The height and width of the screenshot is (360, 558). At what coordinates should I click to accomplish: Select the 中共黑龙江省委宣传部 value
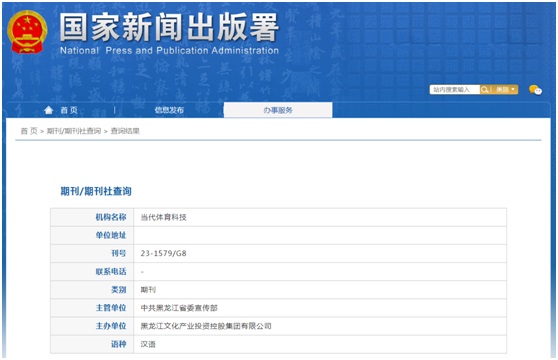(x=179, y=308)
